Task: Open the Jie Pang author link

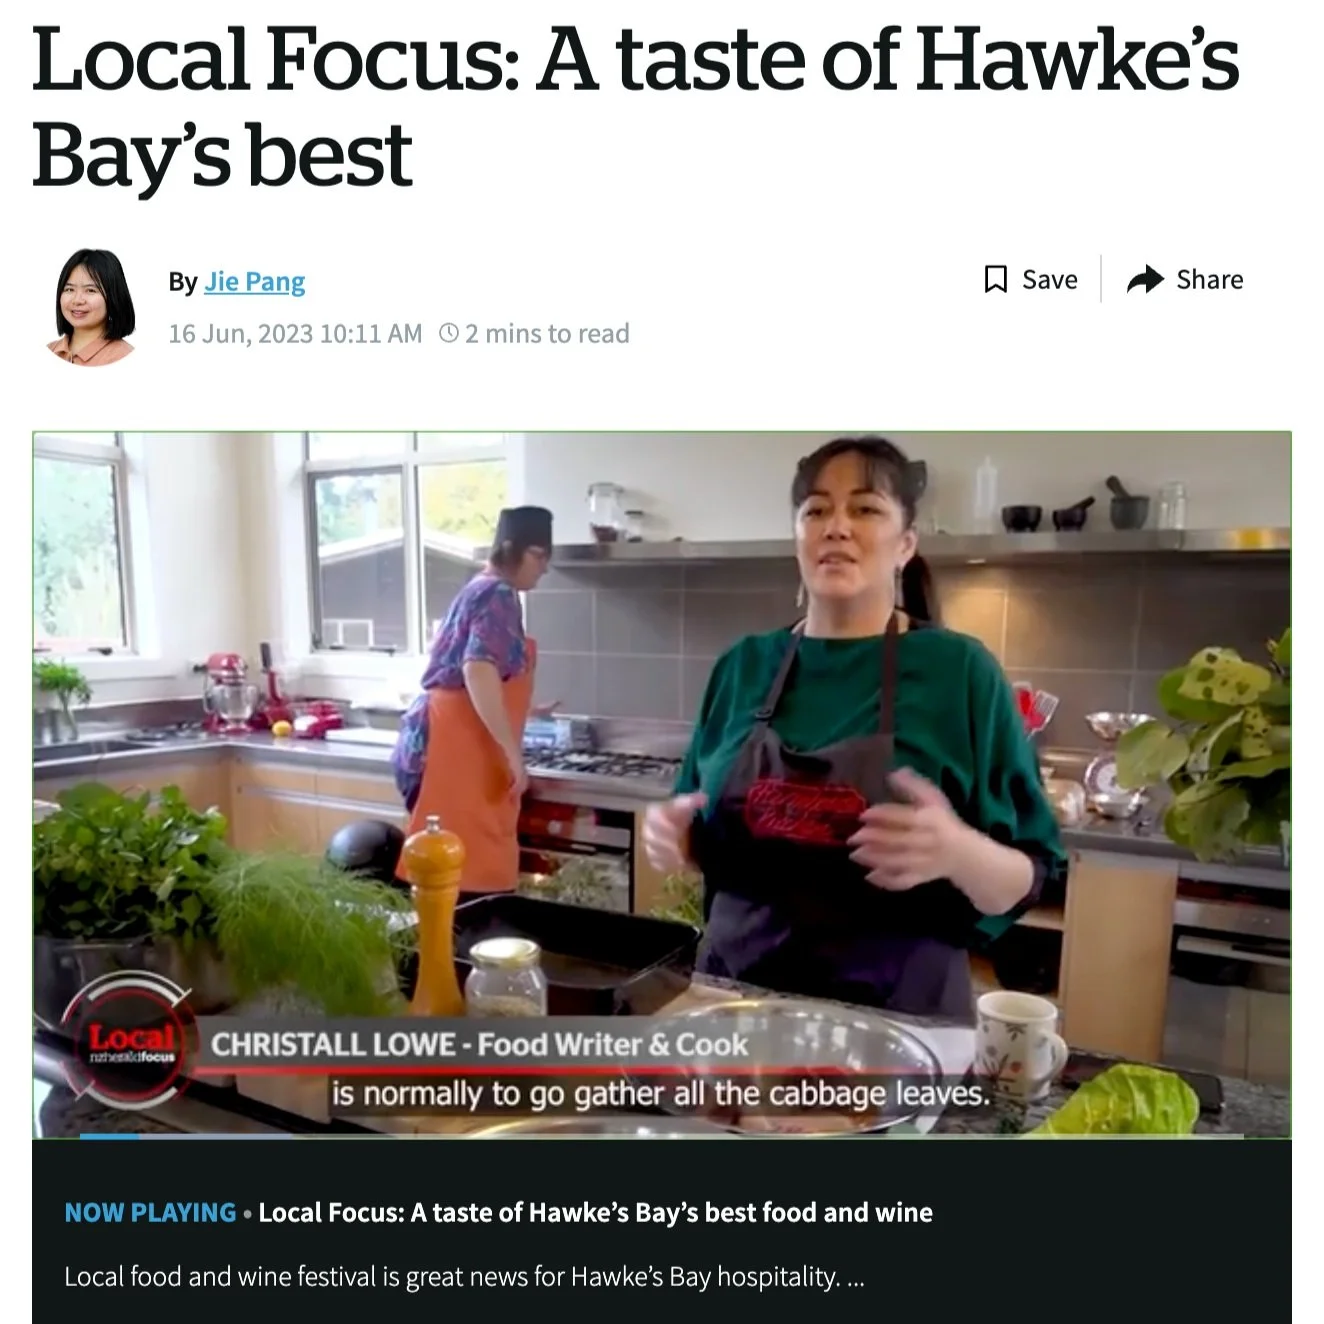Action: pos(255,282)
